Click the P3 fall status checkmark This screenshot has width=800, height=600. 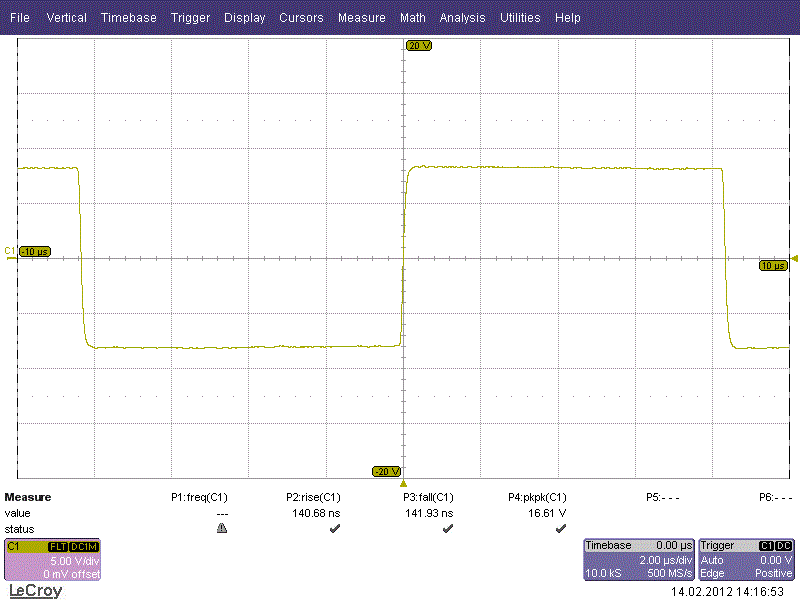point(447,529)
